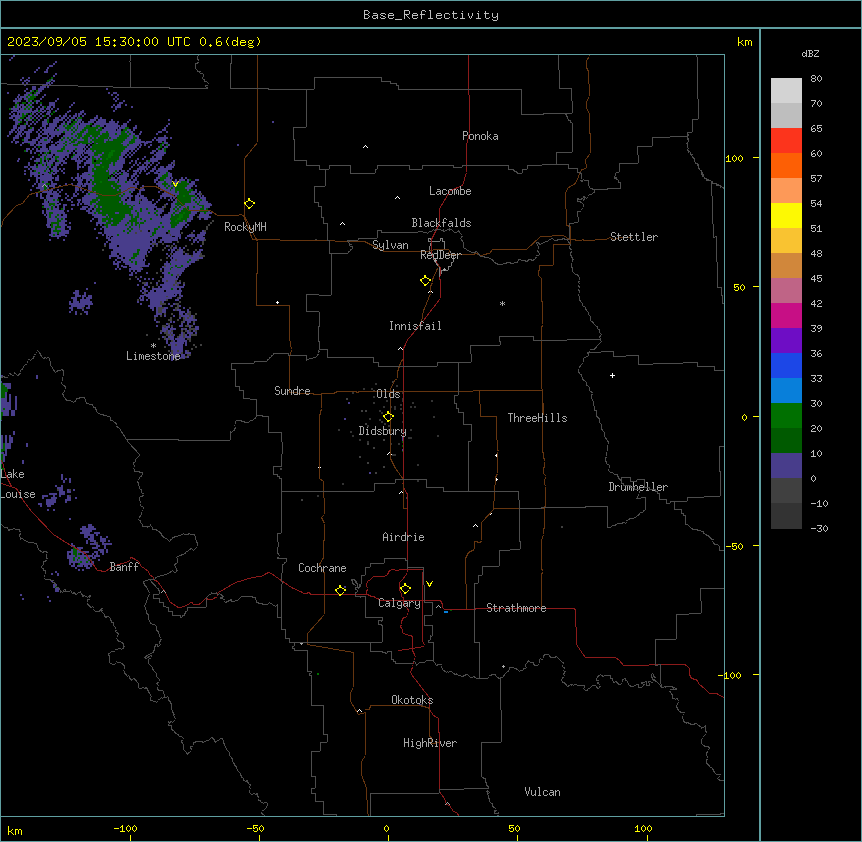Viewport: 862px width, 842px height.
Task: Click the 100 tick on the right axis
Action: tap(734, 158)
